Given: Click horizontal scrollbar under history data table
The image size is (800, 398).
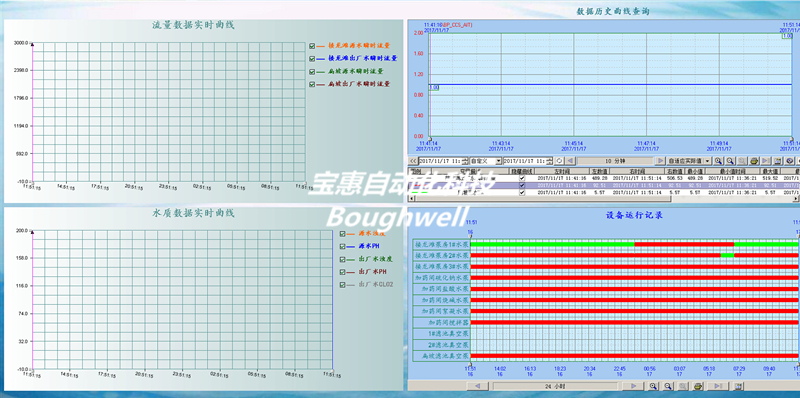Looking at the screenshot, I should tap(604, 199).
